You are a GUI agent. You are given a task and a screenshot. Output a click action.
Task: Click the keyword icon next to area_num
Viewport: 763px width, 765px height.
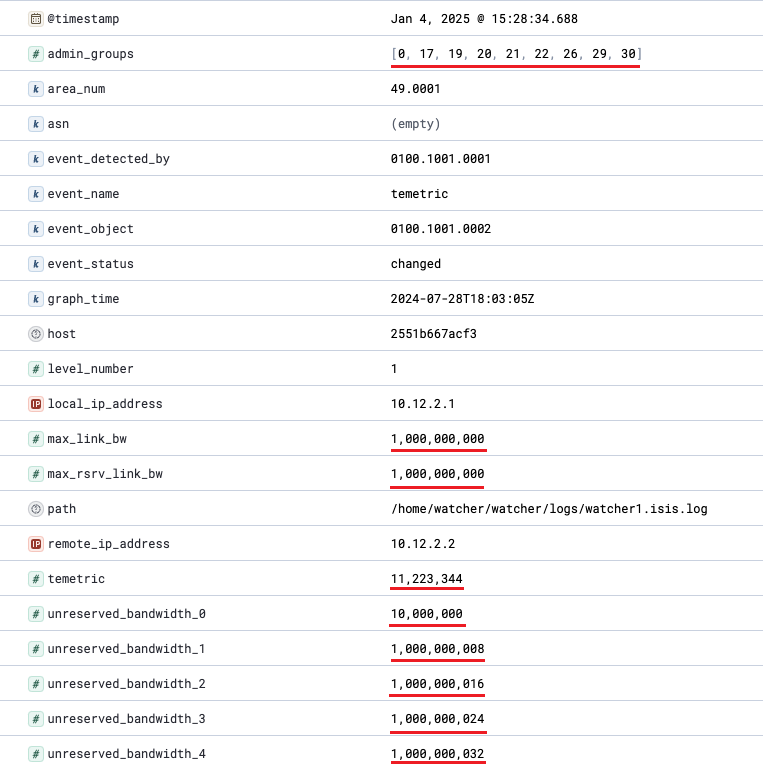point(36,89)
